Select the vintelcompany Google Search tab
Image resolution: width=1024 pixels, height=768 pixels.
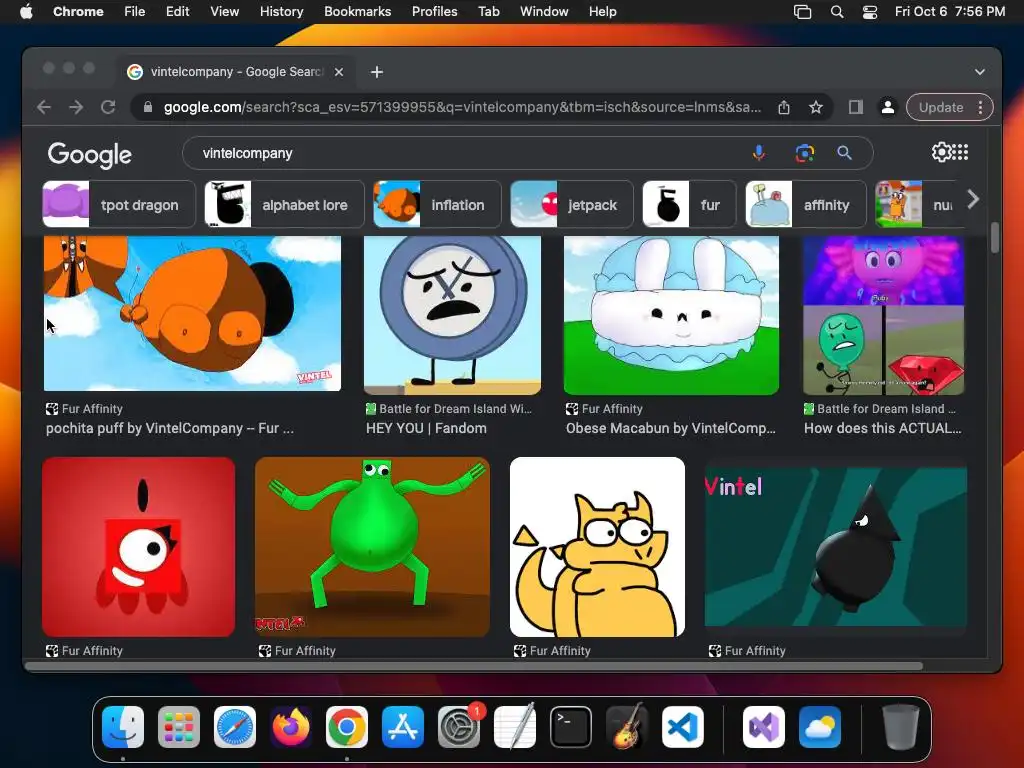coord(236,72)
